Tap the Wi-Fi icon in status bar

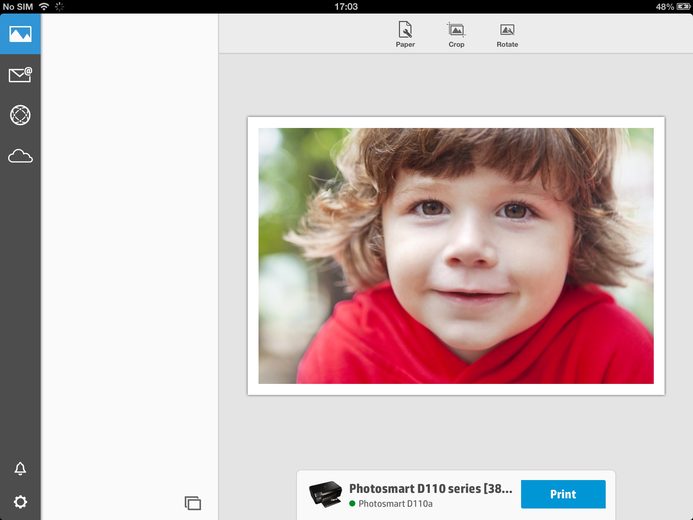[x=44, y=6]
